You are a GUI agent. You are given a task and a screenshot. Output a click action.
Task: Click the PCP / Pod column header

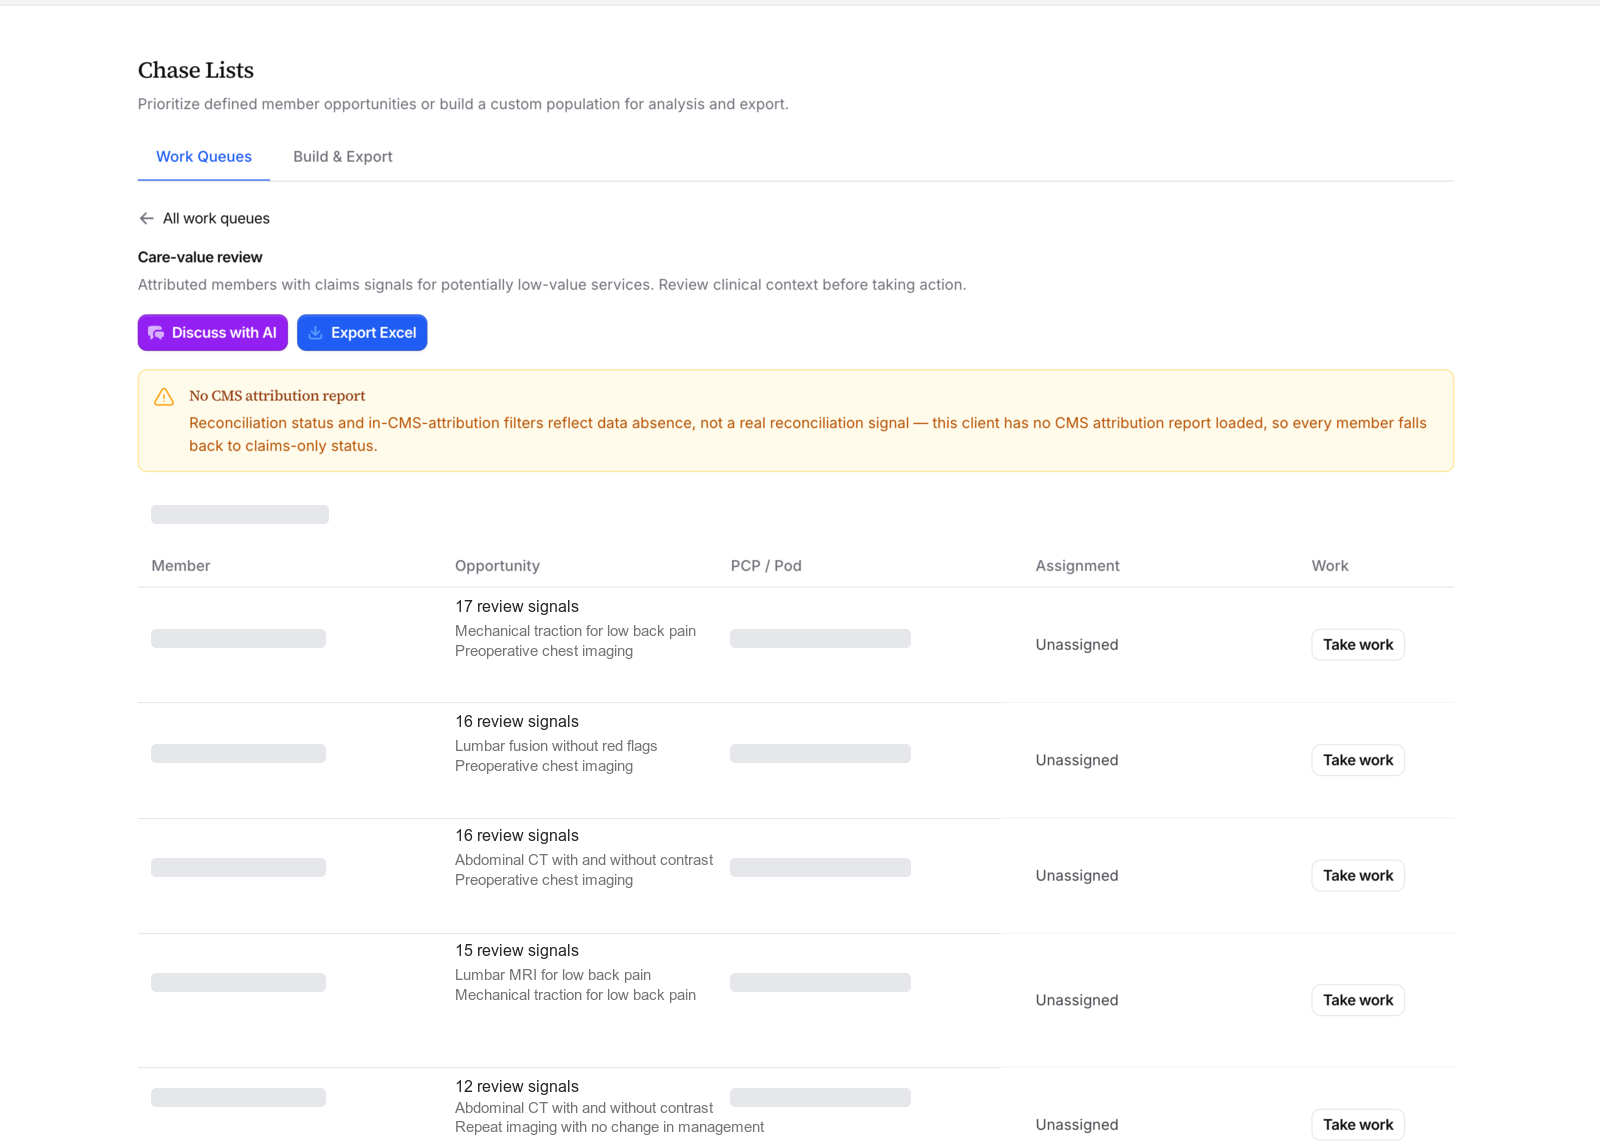coord(766,566)
